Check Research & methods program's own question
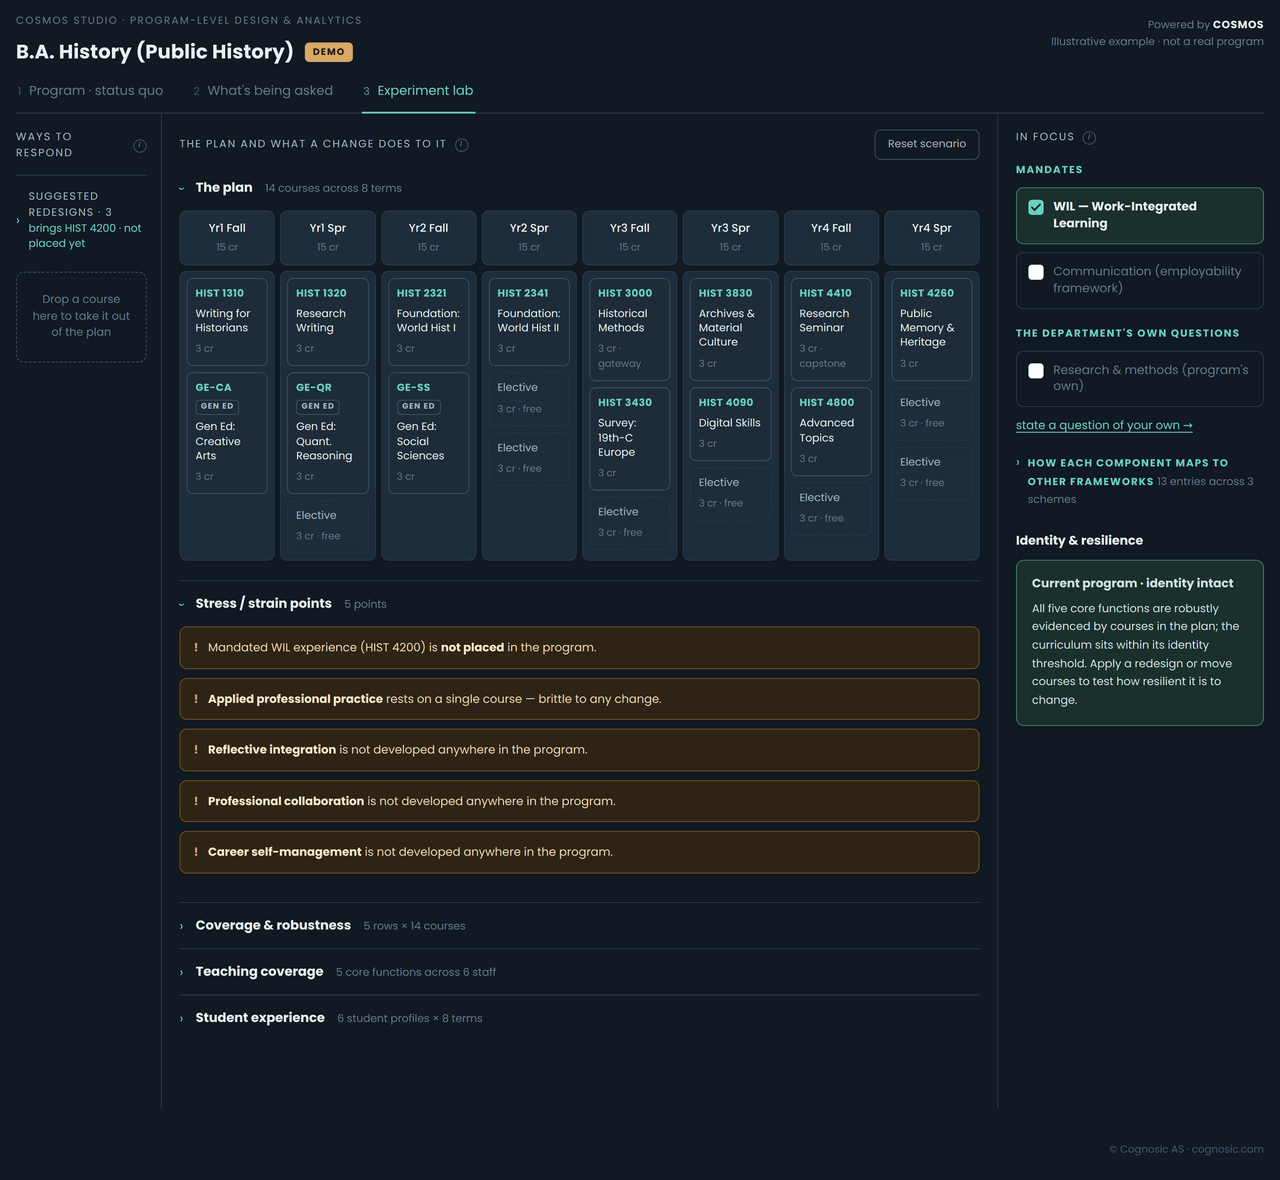 1036,371
